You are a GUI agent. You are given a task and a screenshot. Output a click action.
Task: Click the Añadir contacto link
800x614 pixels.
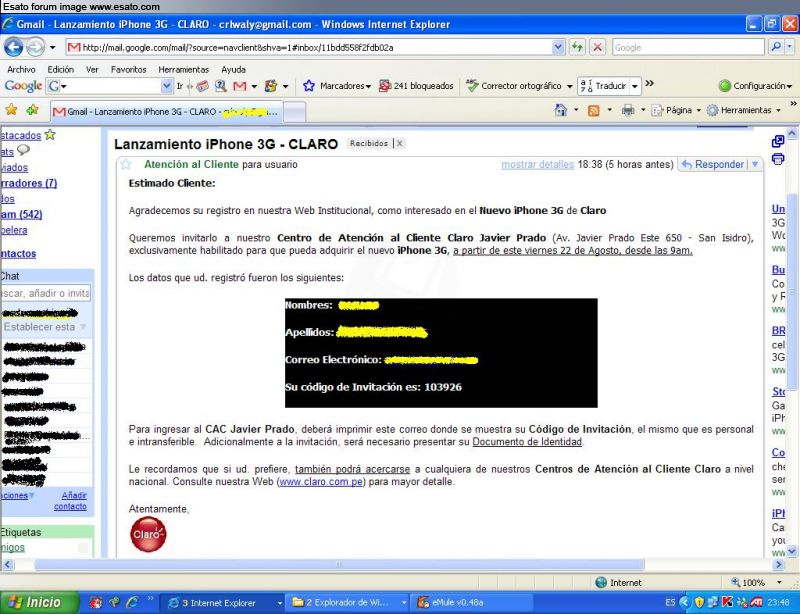(x=70, y=501)
